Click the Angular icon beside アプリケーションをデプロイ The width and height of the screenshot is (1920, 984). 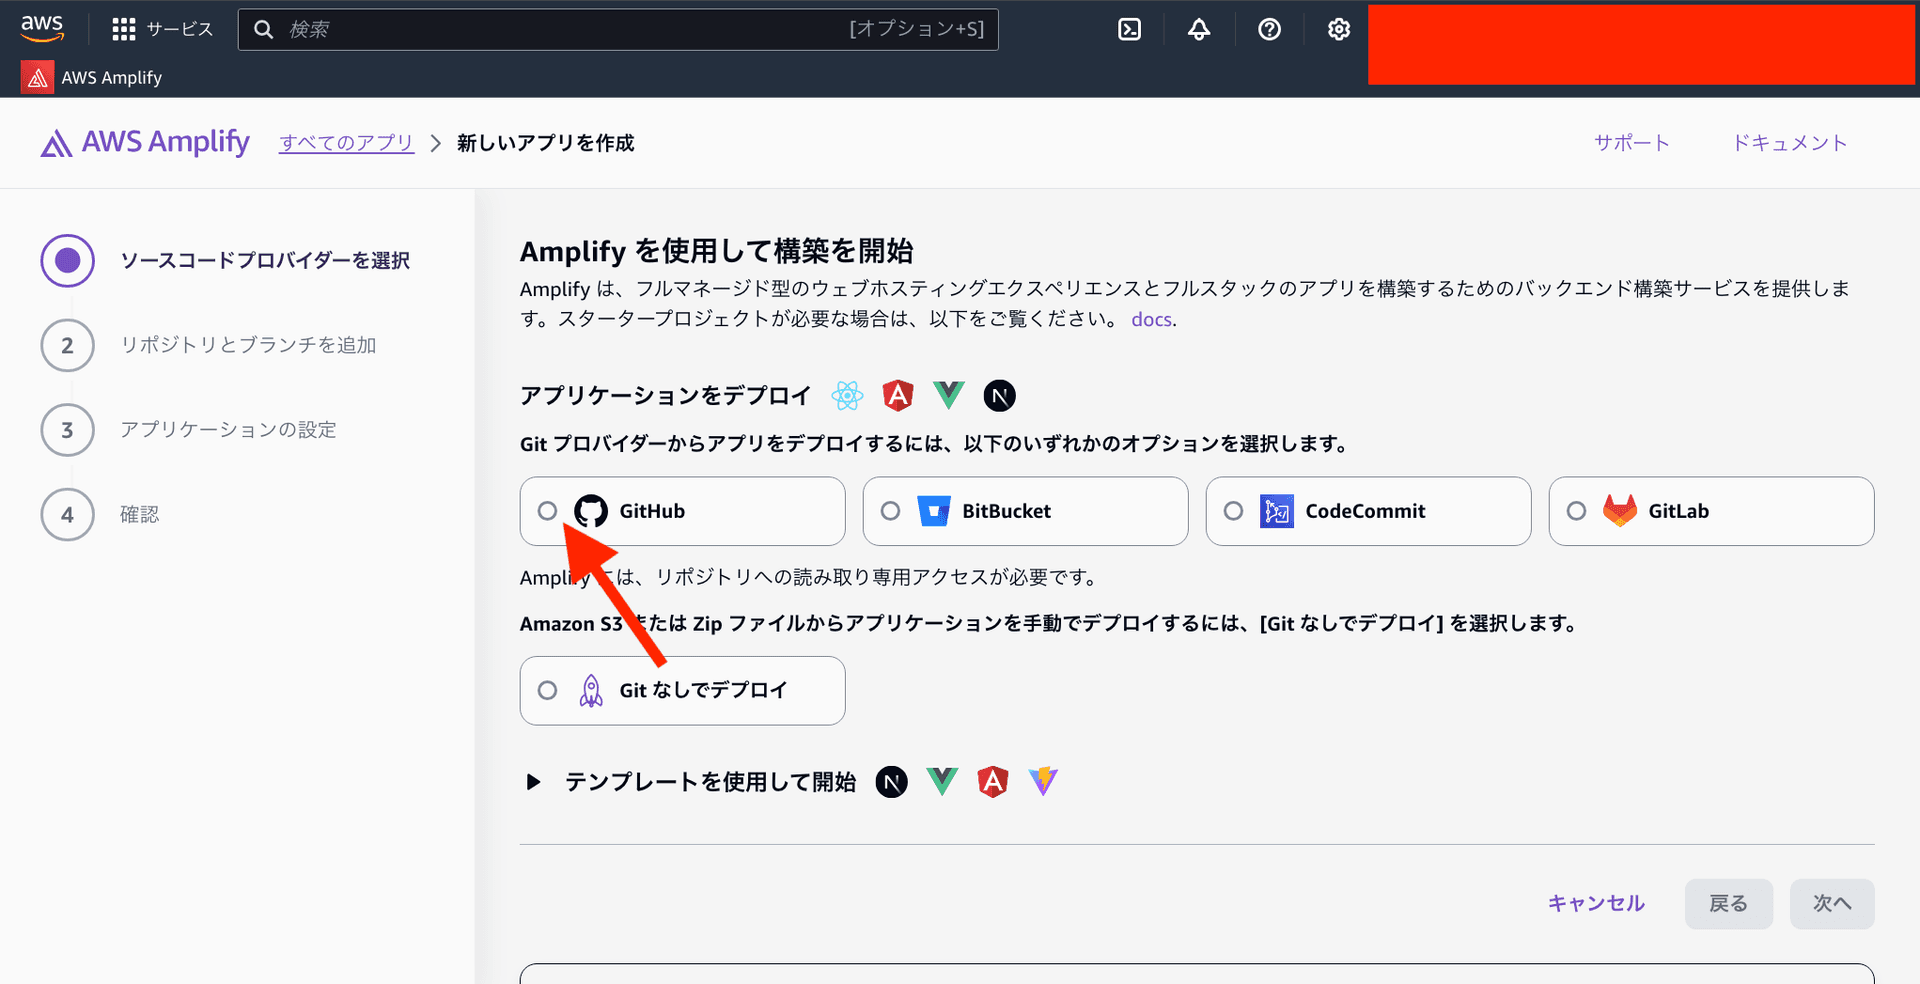pyautogui.click(x=898, y=396)
